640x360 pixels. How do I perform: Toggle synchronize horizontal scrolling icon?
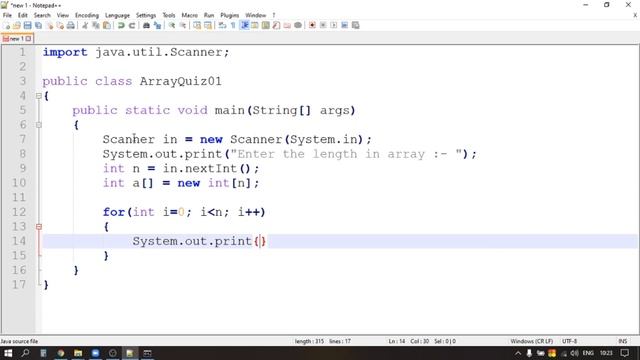click(208, 25)
